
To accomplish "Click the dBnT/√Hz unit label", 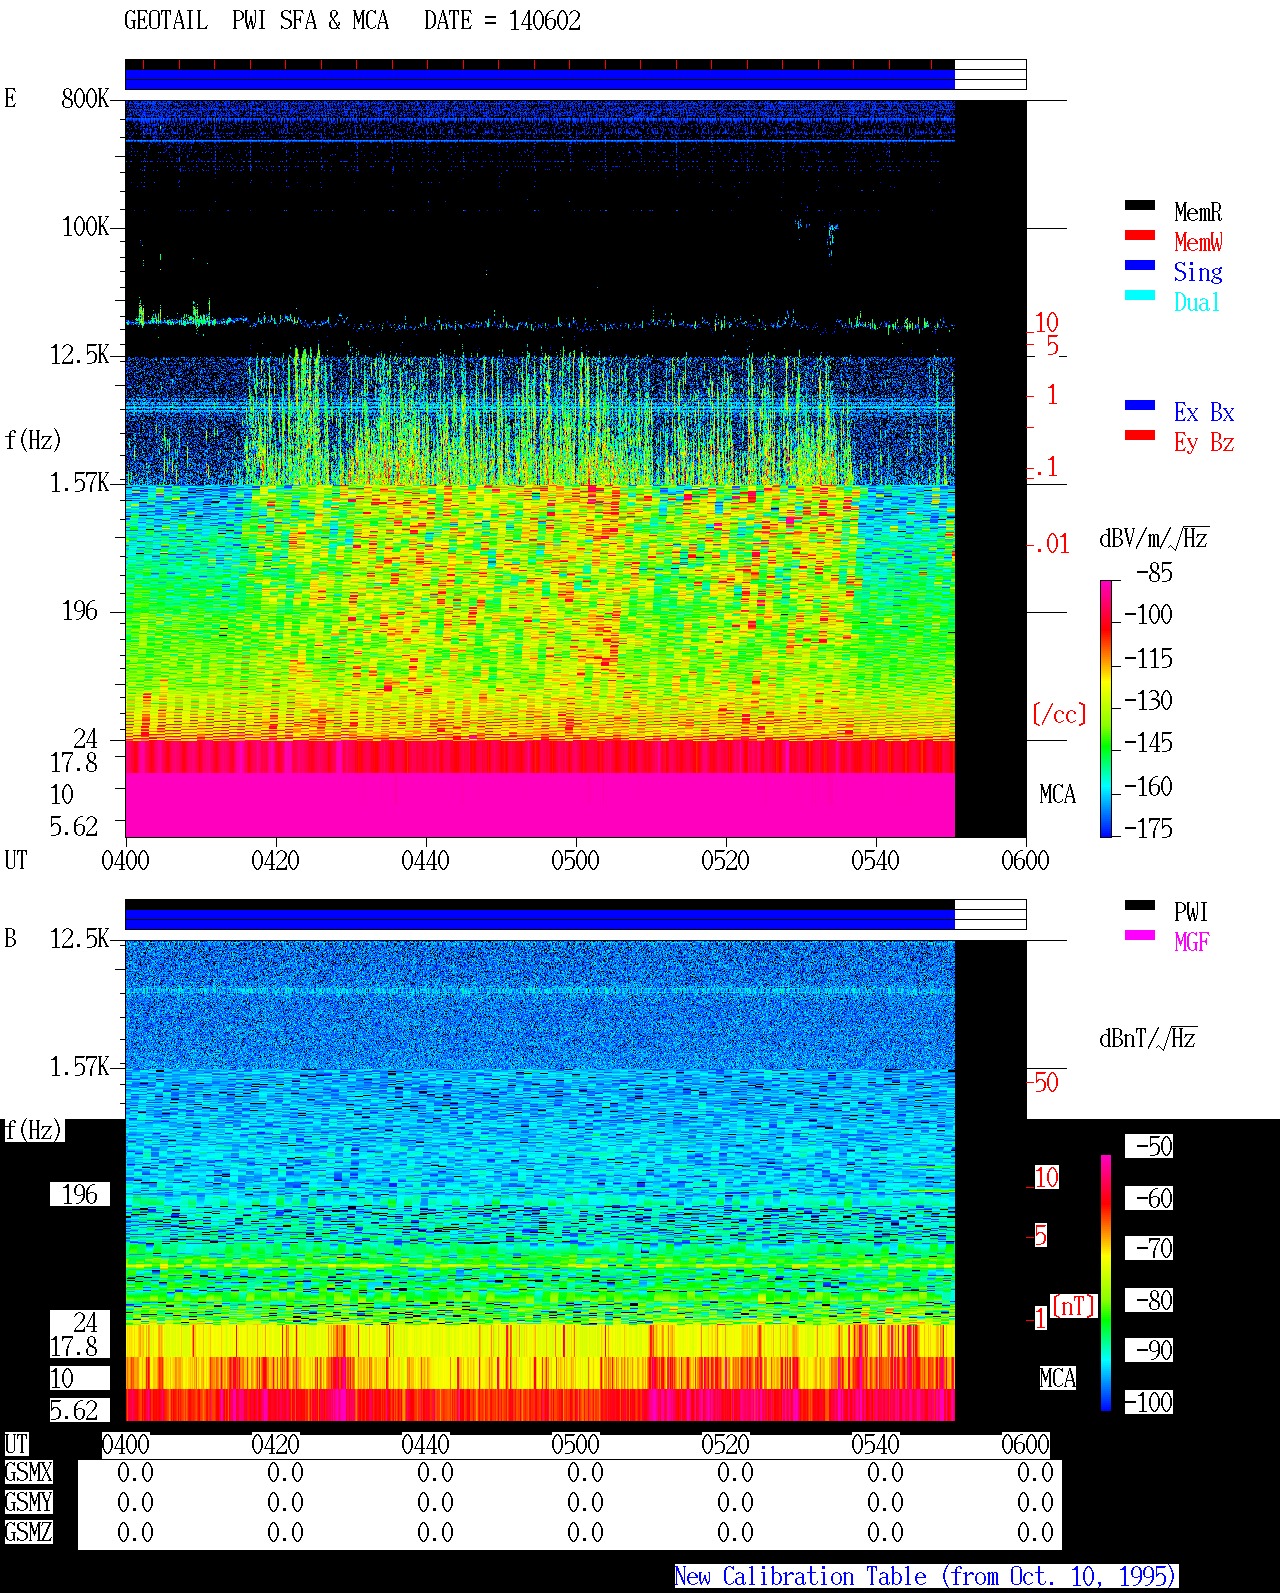I will click(1148, 1038).
